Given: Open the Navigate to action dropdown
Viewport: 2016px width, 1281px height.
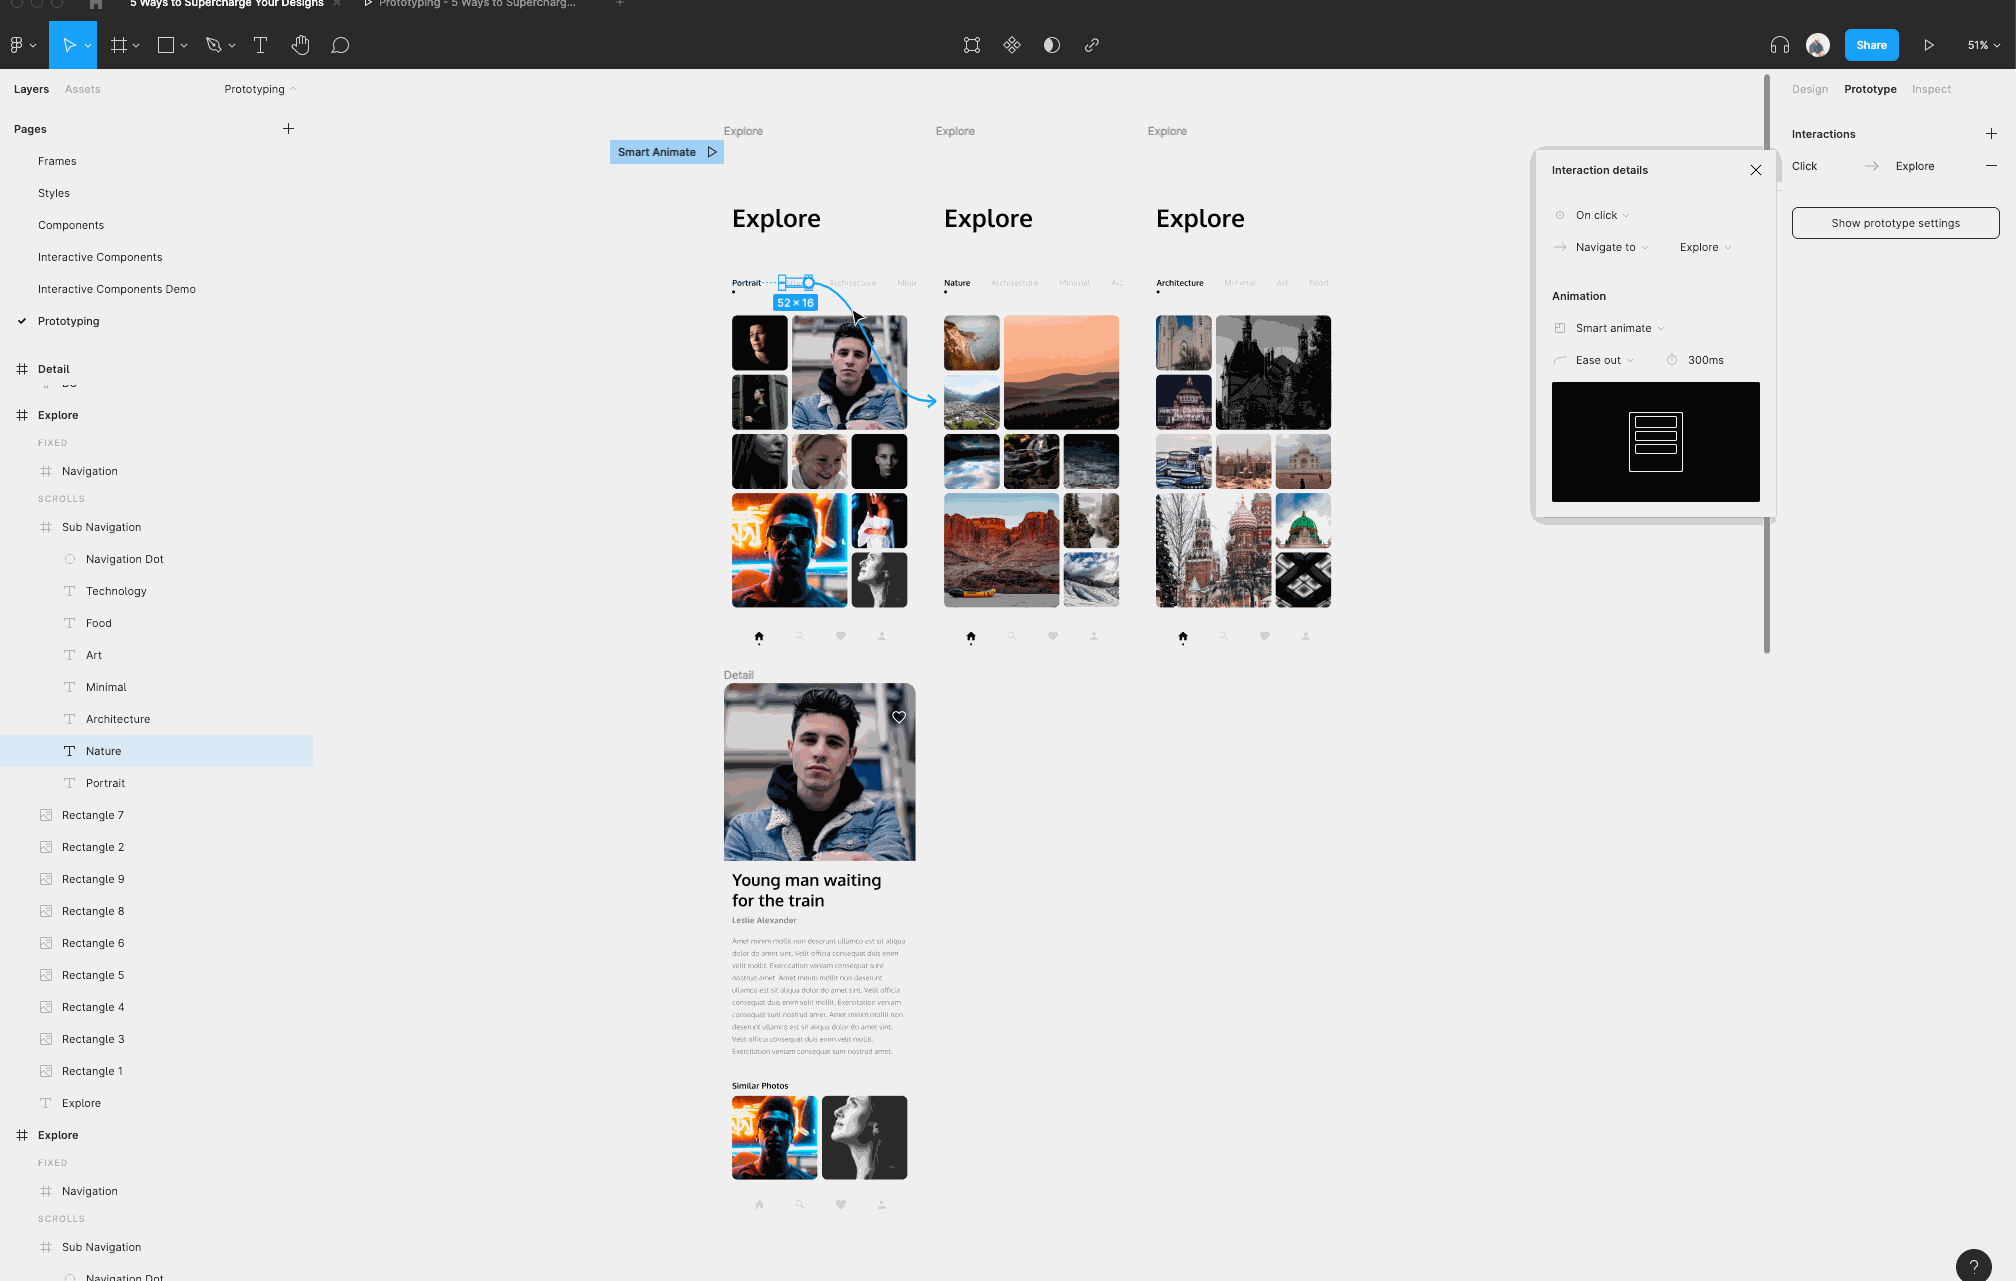Looking at the screenshot, I should [1612, 247].
